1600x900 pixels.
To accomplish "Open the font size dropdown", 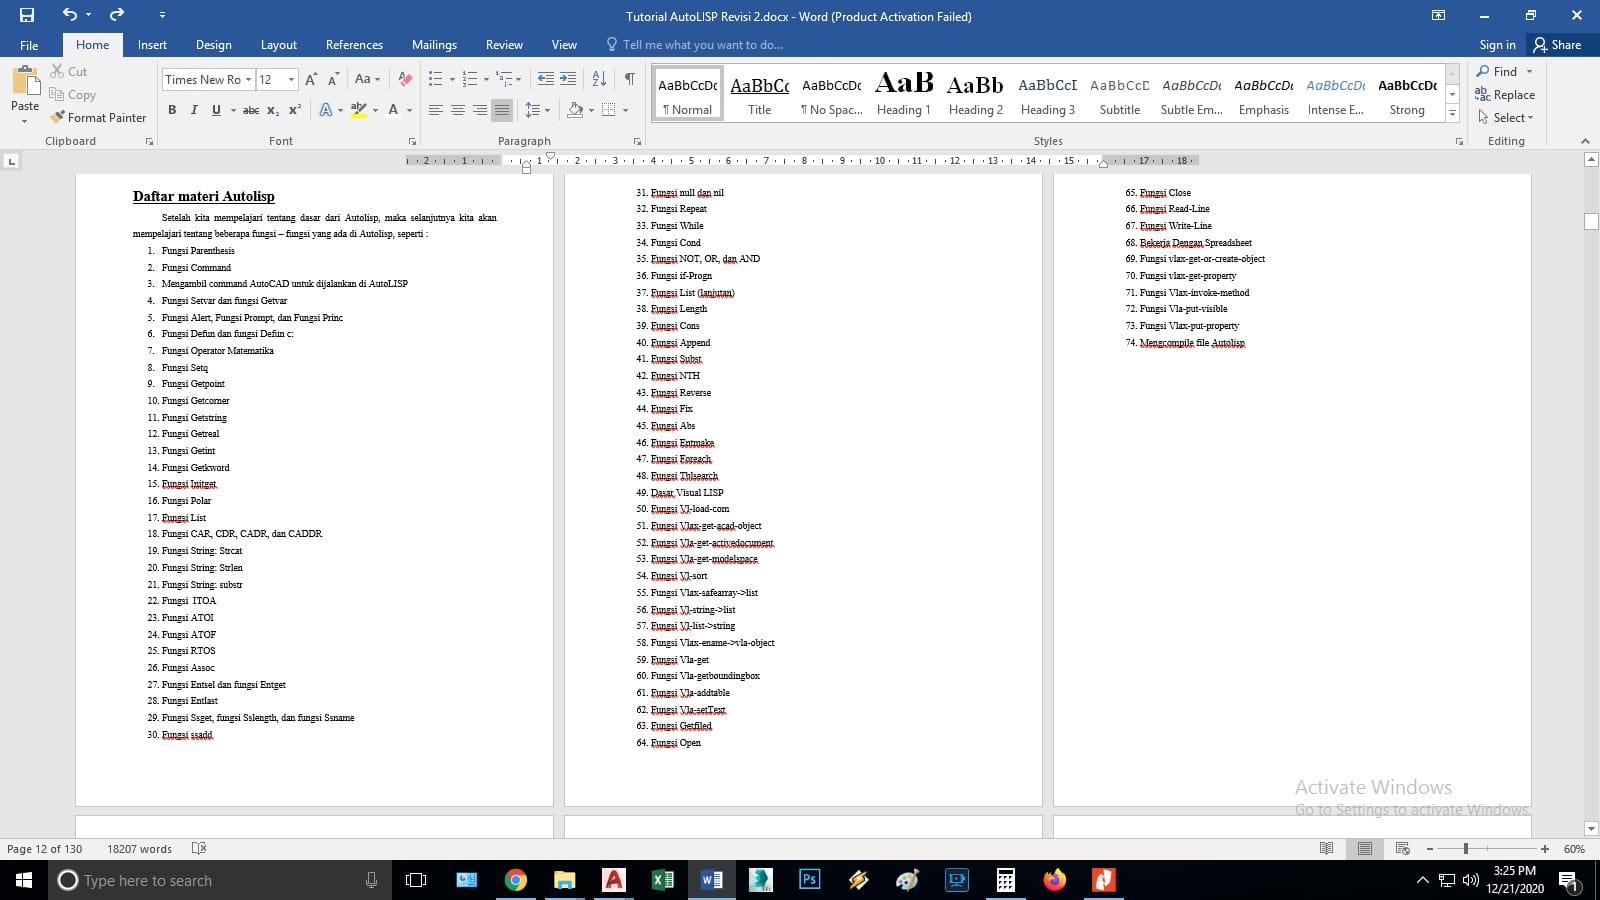I will click(x=291, y=79).
